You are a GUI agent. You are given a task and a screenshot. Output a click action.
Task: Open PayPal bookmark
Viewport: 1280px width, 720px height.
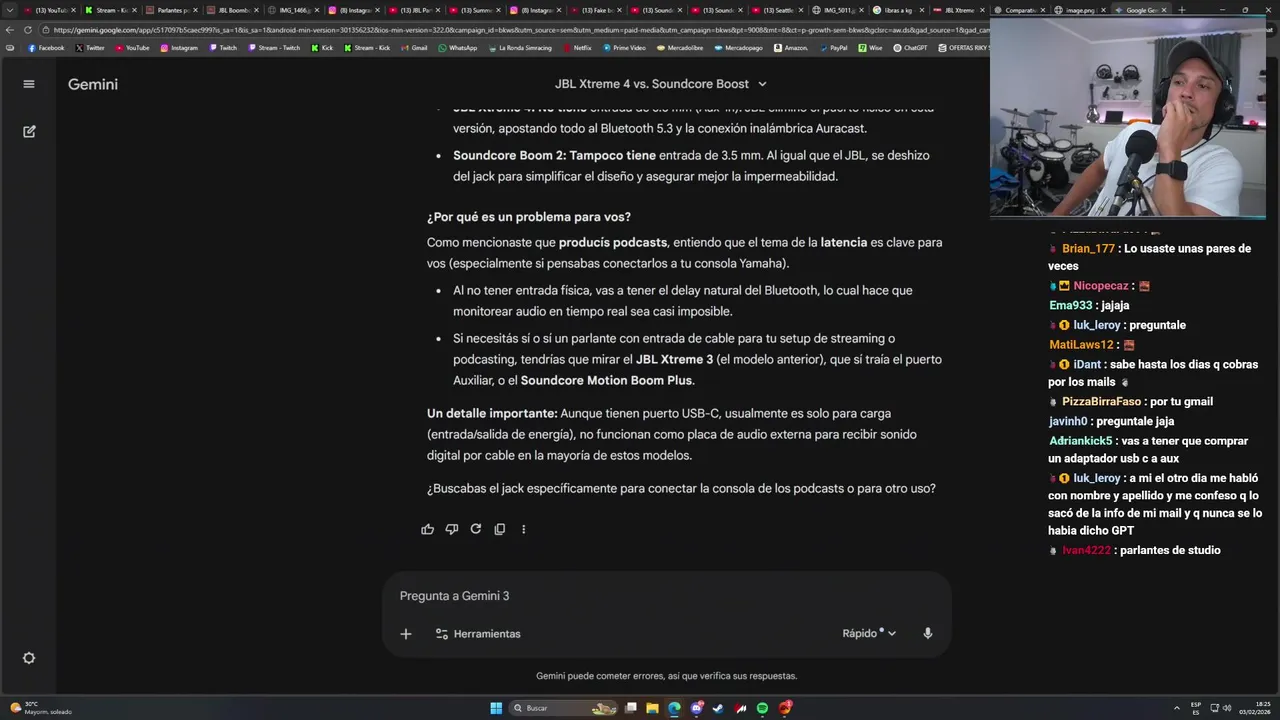833,48
